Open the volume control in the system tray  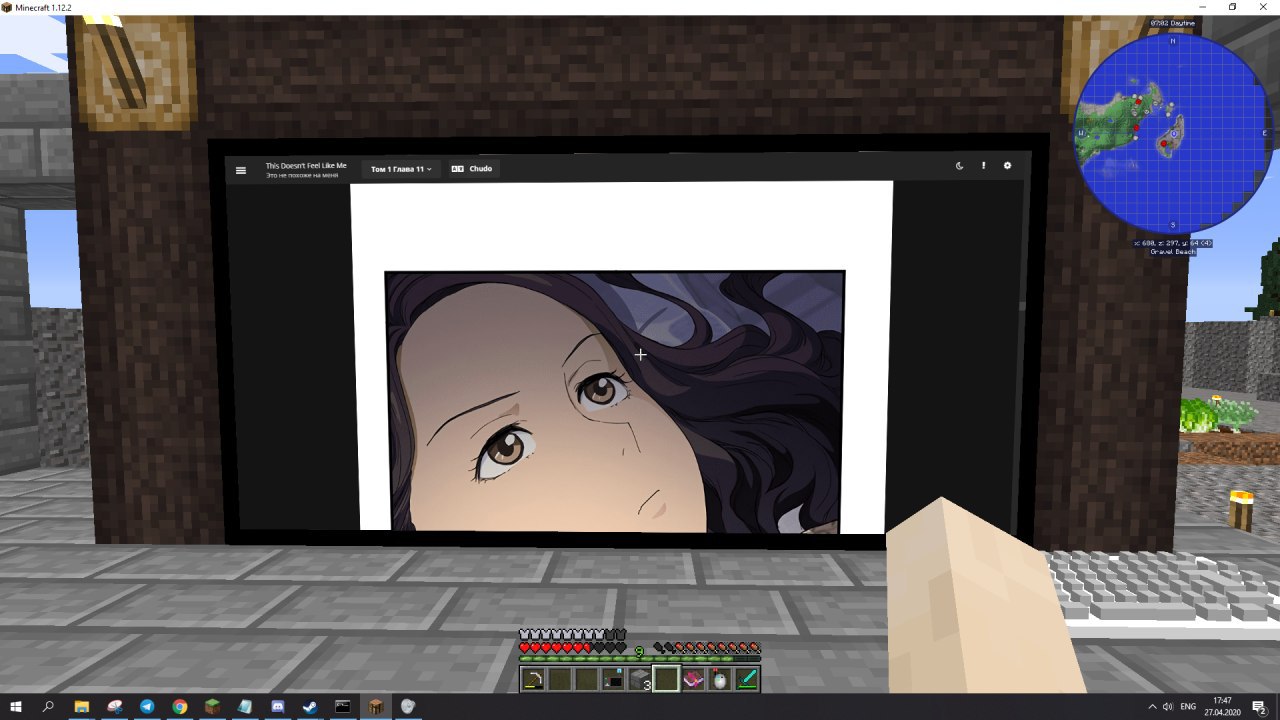(x=1168, y=707)
